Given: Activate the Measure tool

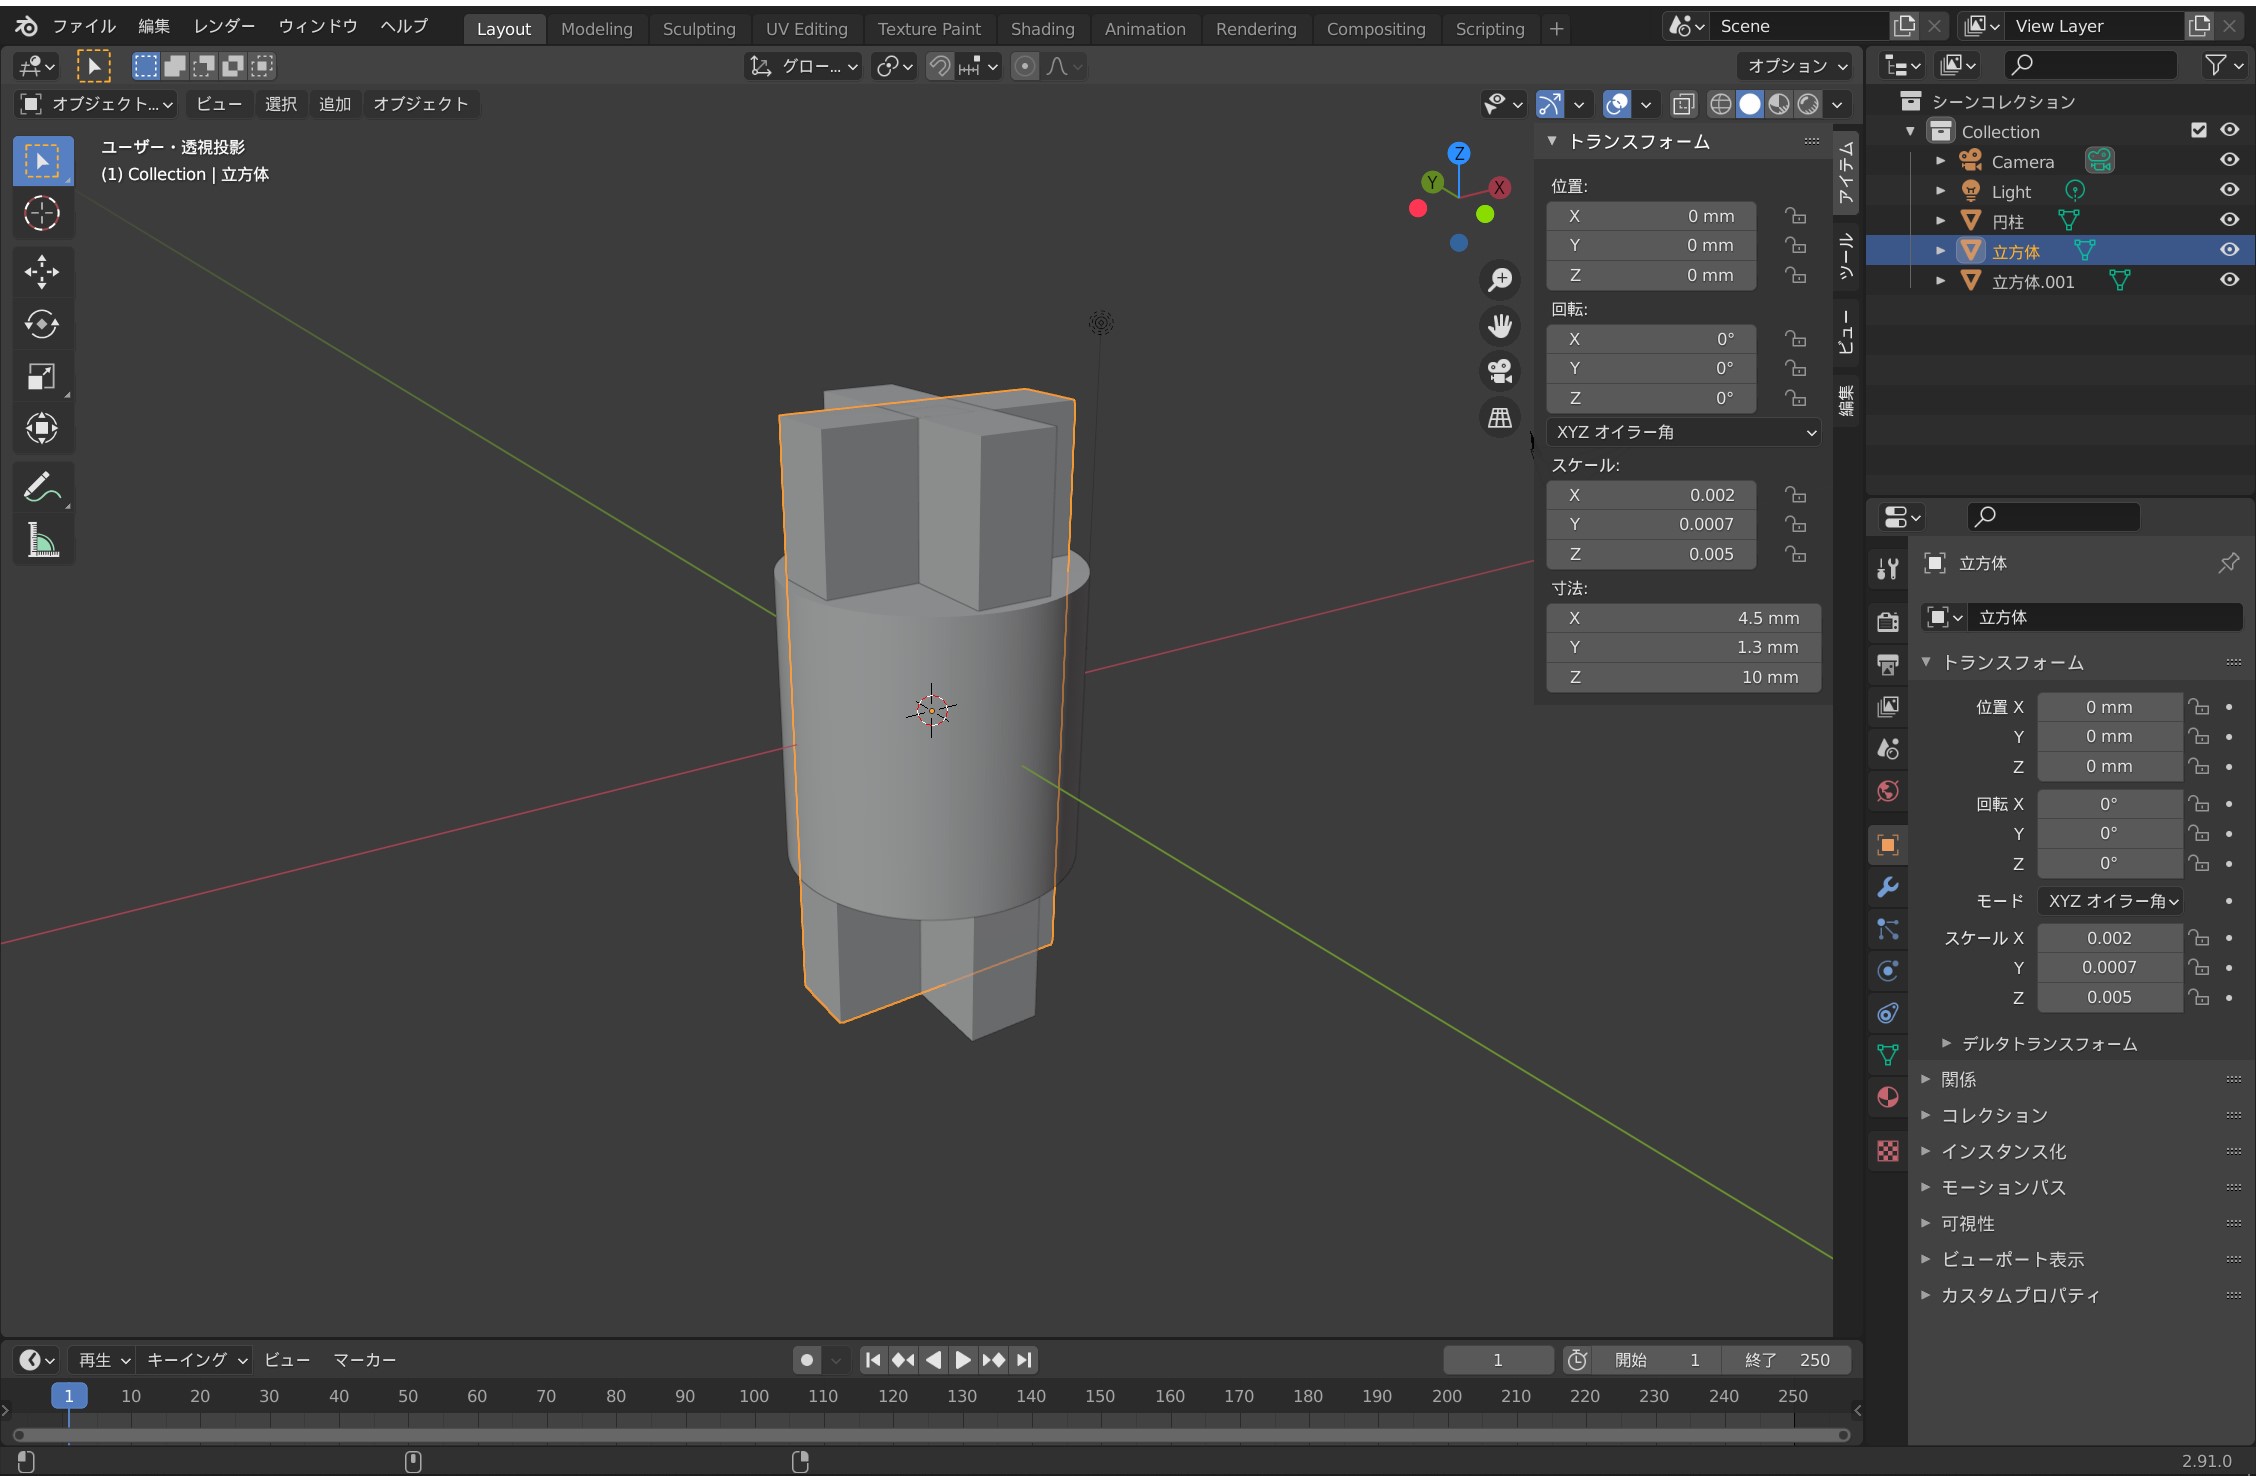Looking at the screenshot, I should coord(42,540).
